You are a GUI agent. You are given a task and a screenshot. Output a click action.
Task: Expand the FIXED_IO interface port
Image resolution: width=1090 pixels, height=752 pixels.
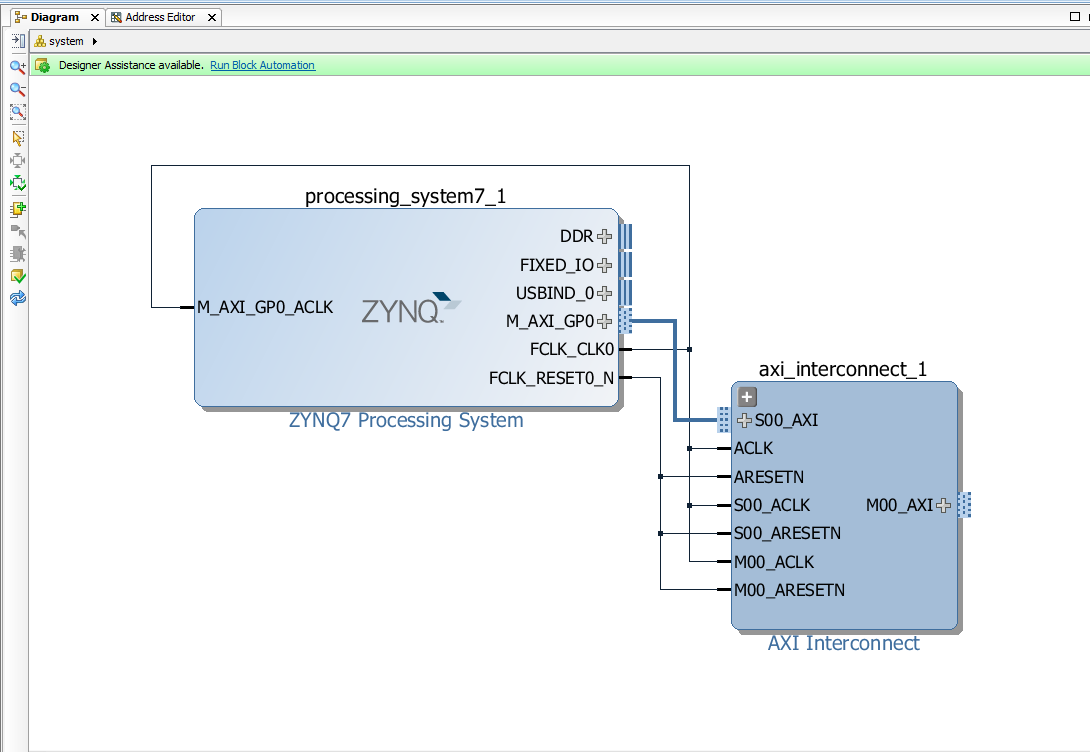coord(604,265)
